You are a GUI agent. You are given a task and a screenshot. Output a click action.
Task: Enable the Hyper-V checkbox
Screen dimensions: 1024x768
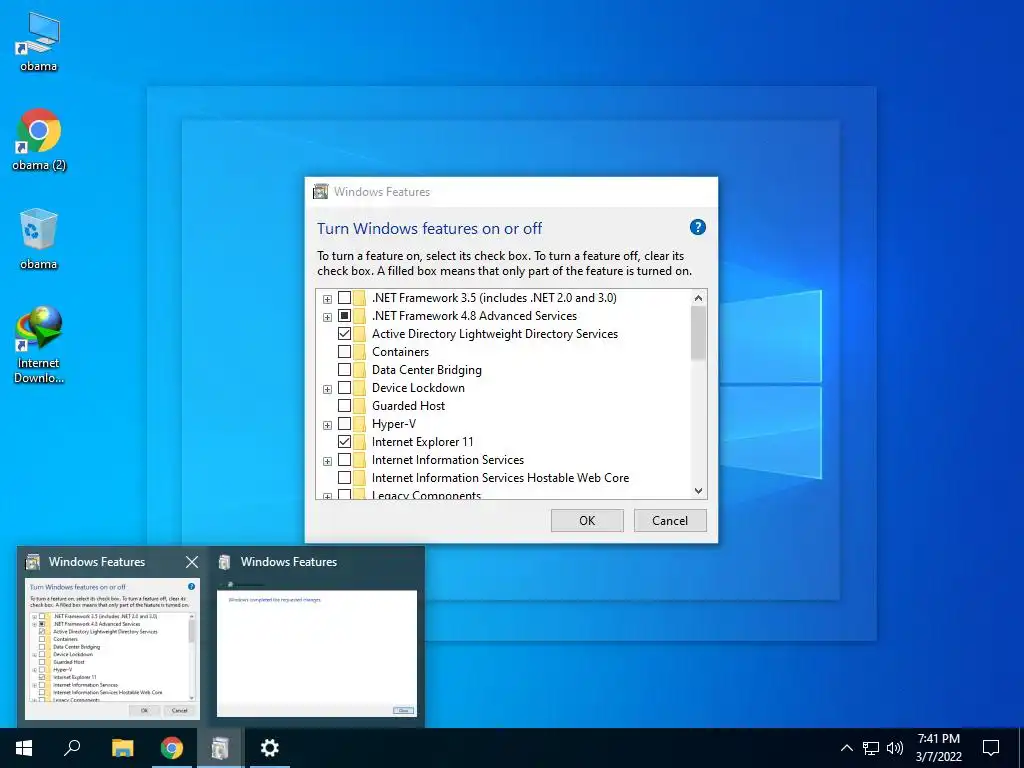click(344, 424)
